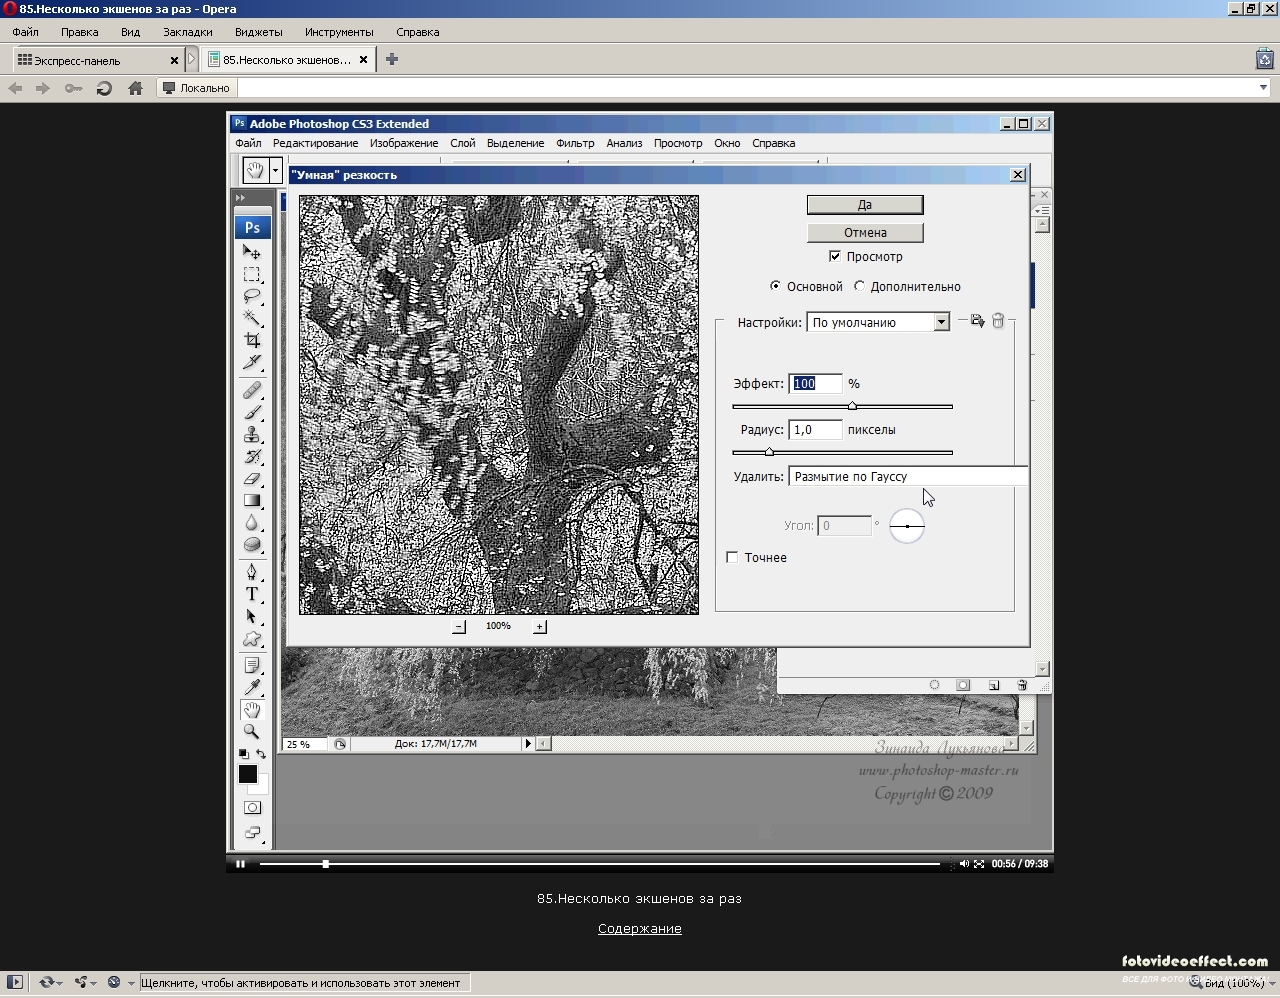Click the Радиус value field
The image size is (1280, 998).
(815, 429)
